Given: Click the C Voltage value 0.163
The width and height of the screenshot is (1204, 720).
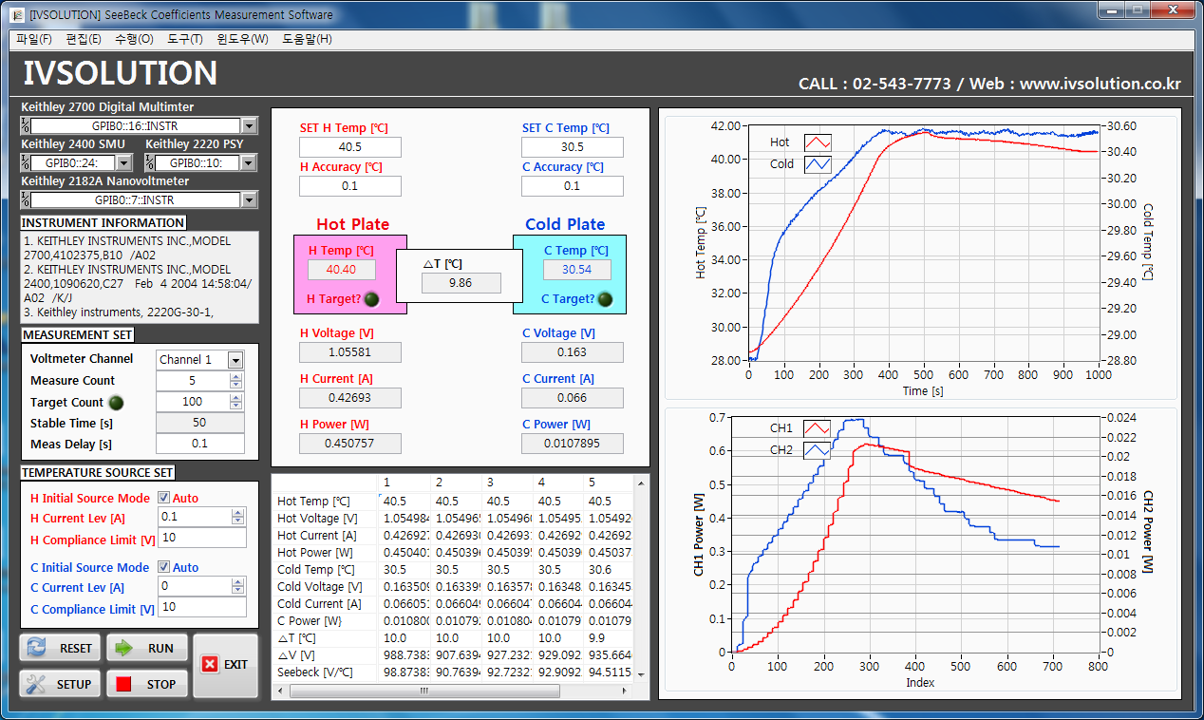Looking at the screenshot, I should tap(572, 352).
